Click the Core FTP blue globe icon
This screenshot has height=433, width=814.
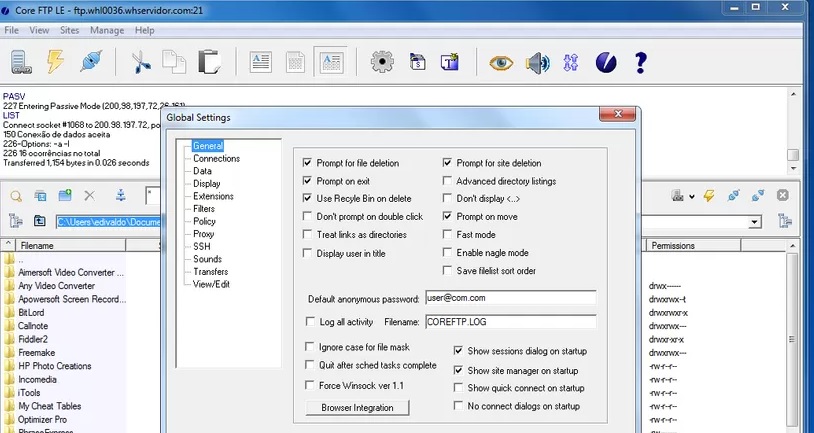click(606, 63)
